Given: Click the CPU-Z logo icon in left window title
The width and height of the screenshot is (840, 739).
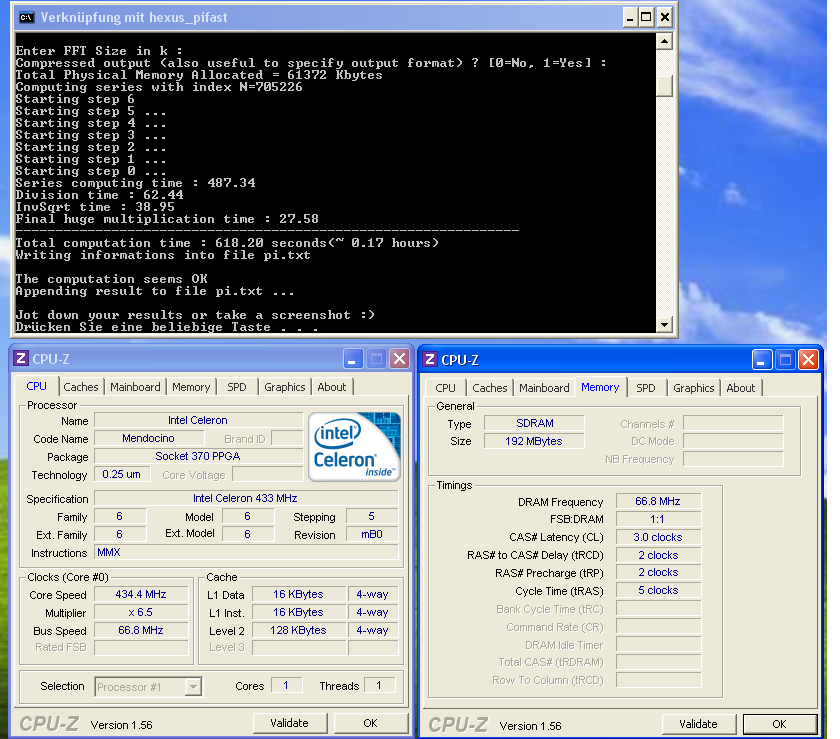Looking at the screenshot, I should tap(21, 358).
